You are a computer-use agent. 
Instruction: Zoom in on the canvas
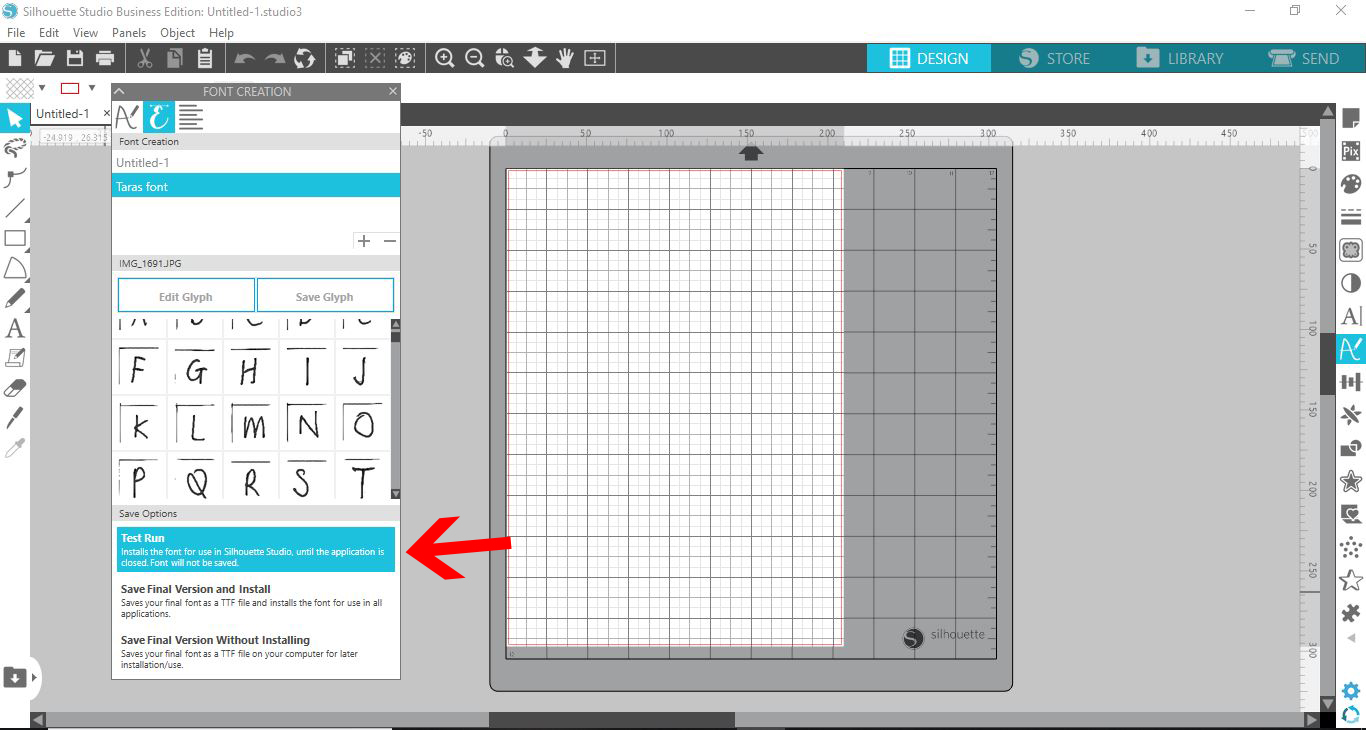pyautogui.click(x=445, y=58)
